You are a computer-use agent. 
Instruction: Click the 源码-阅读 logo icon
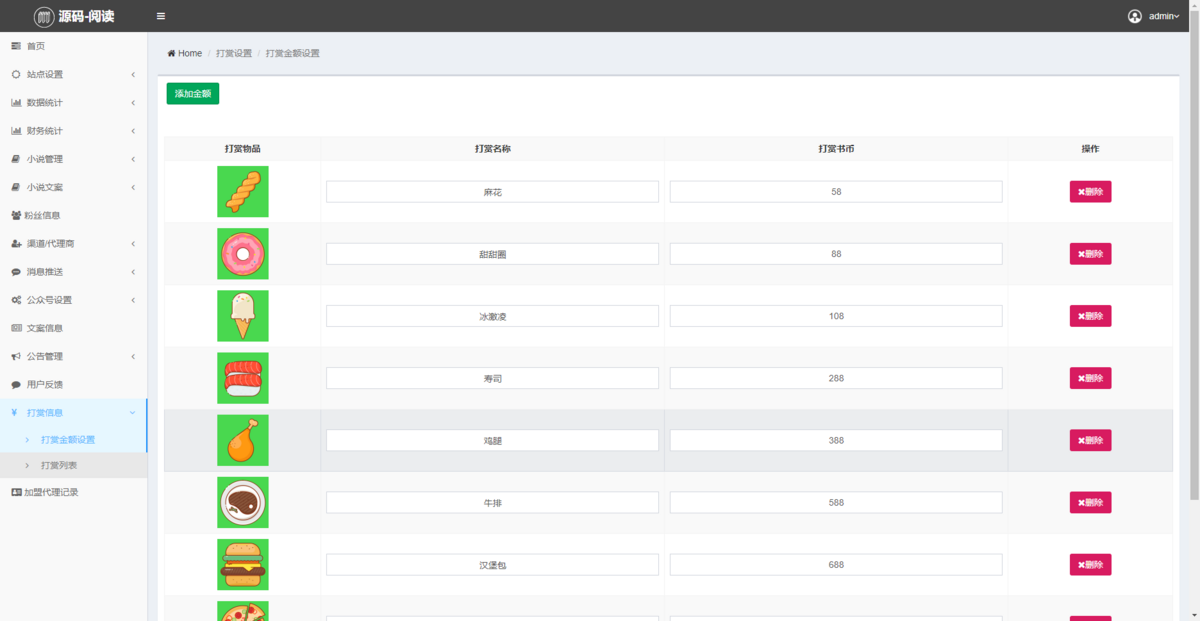44,16
